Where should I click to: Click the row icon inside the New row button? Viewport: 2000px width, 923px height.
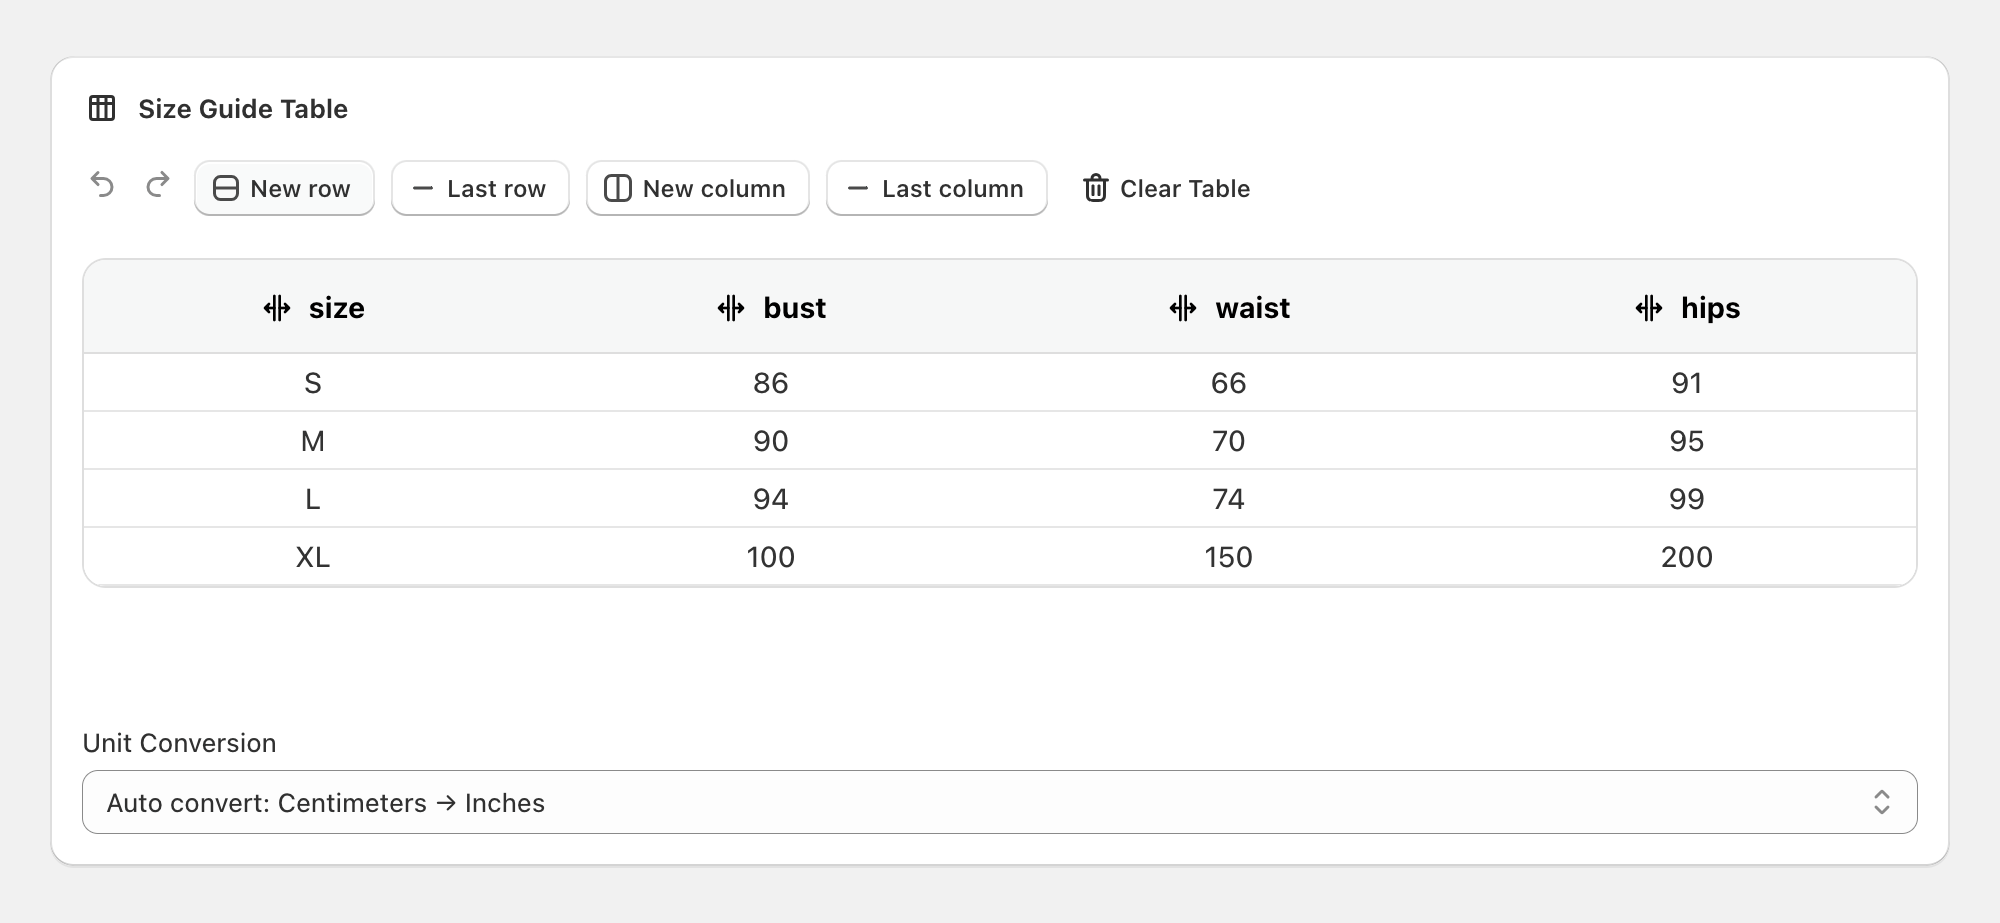tap(224, 188)
